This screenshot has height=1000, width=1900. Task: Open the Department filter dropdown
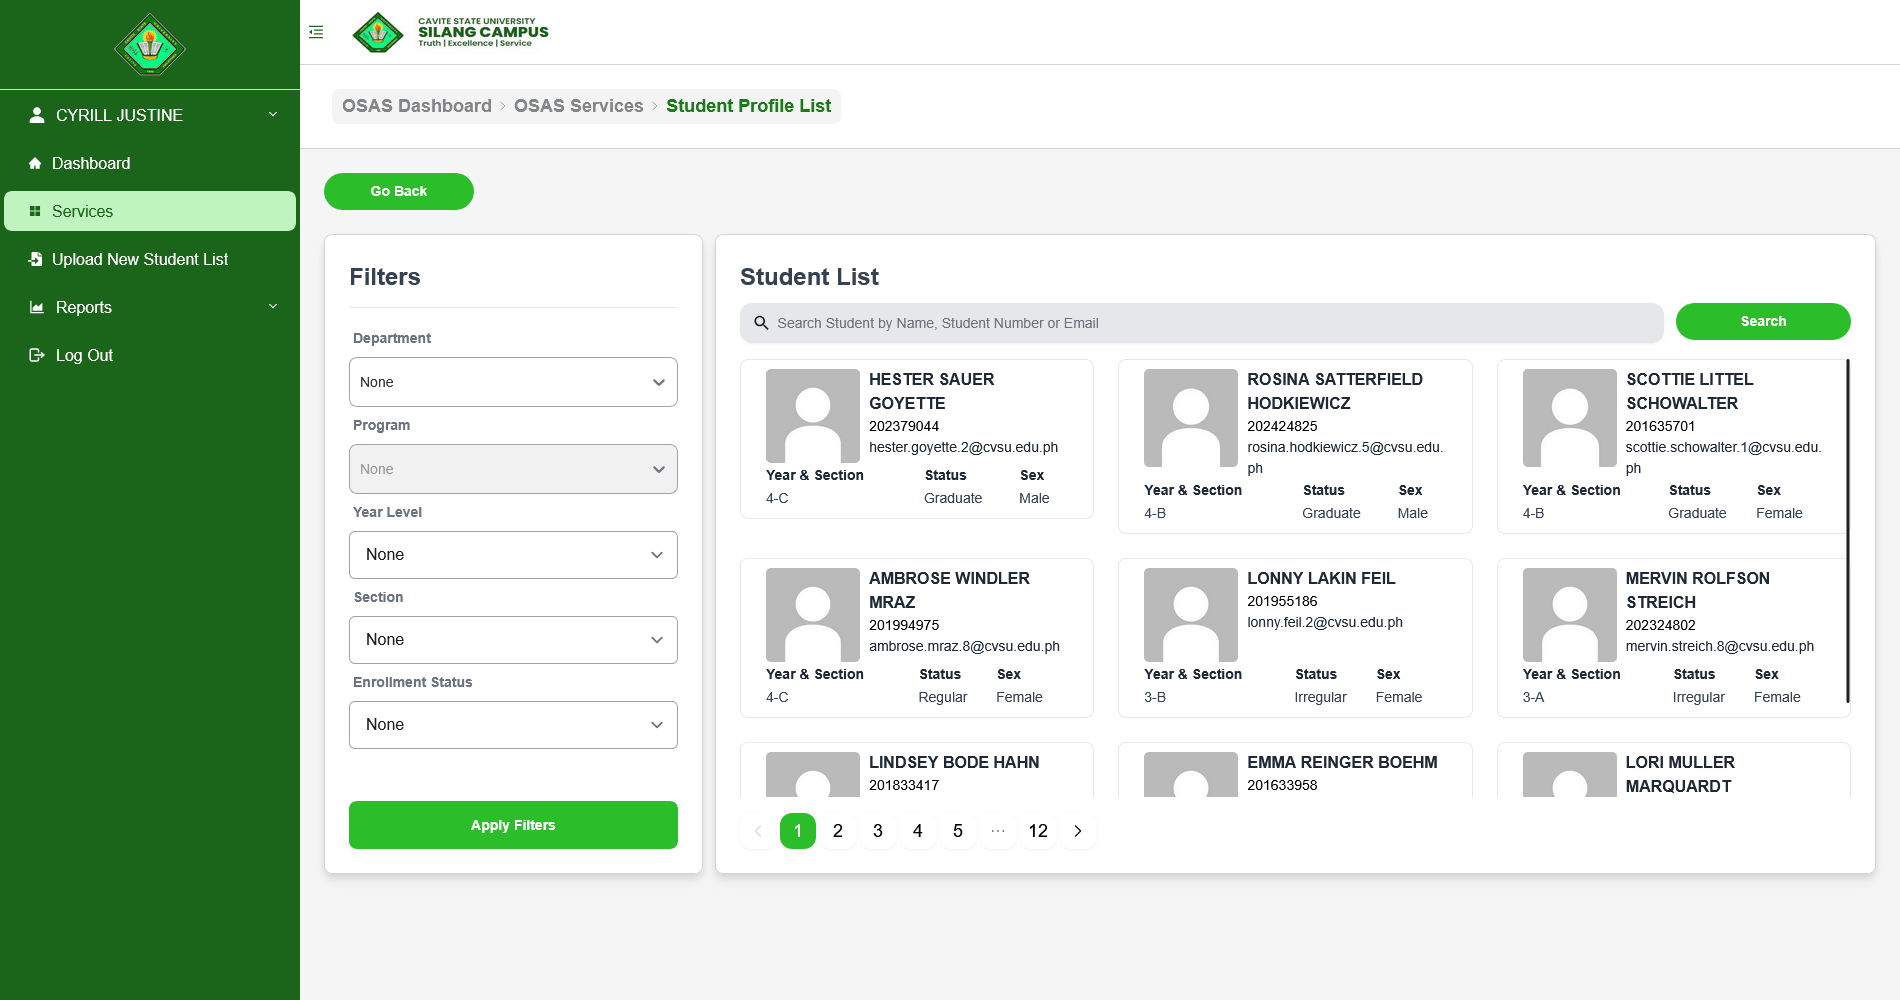[513, 382]
